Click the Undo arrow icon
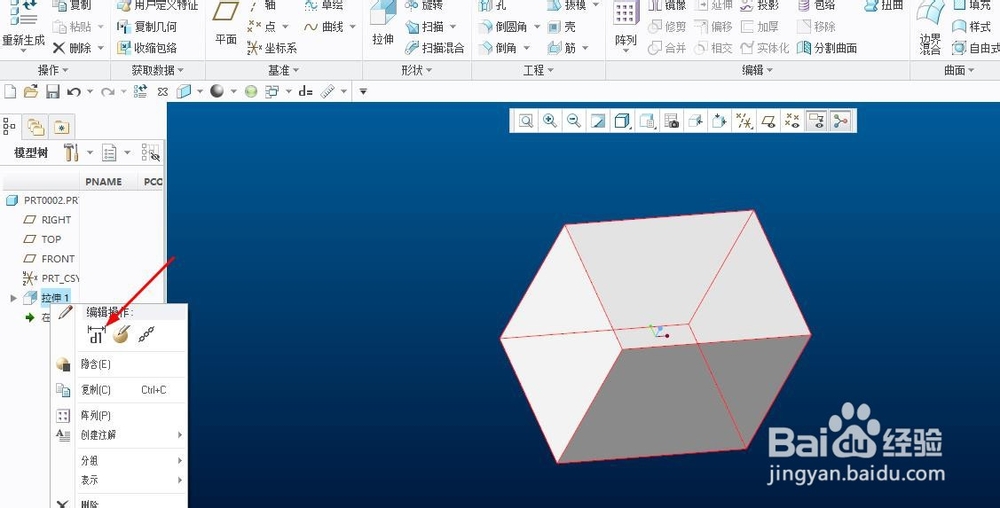Screen dimensions: 1000x508 [x=73, y=92]
